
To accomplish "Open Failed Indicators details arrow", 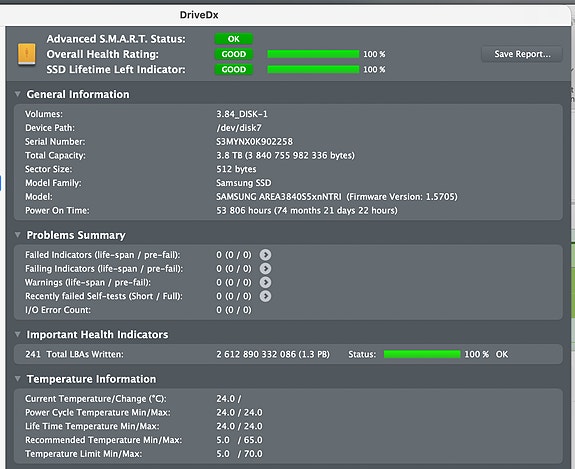I will [x=265, y=254].
